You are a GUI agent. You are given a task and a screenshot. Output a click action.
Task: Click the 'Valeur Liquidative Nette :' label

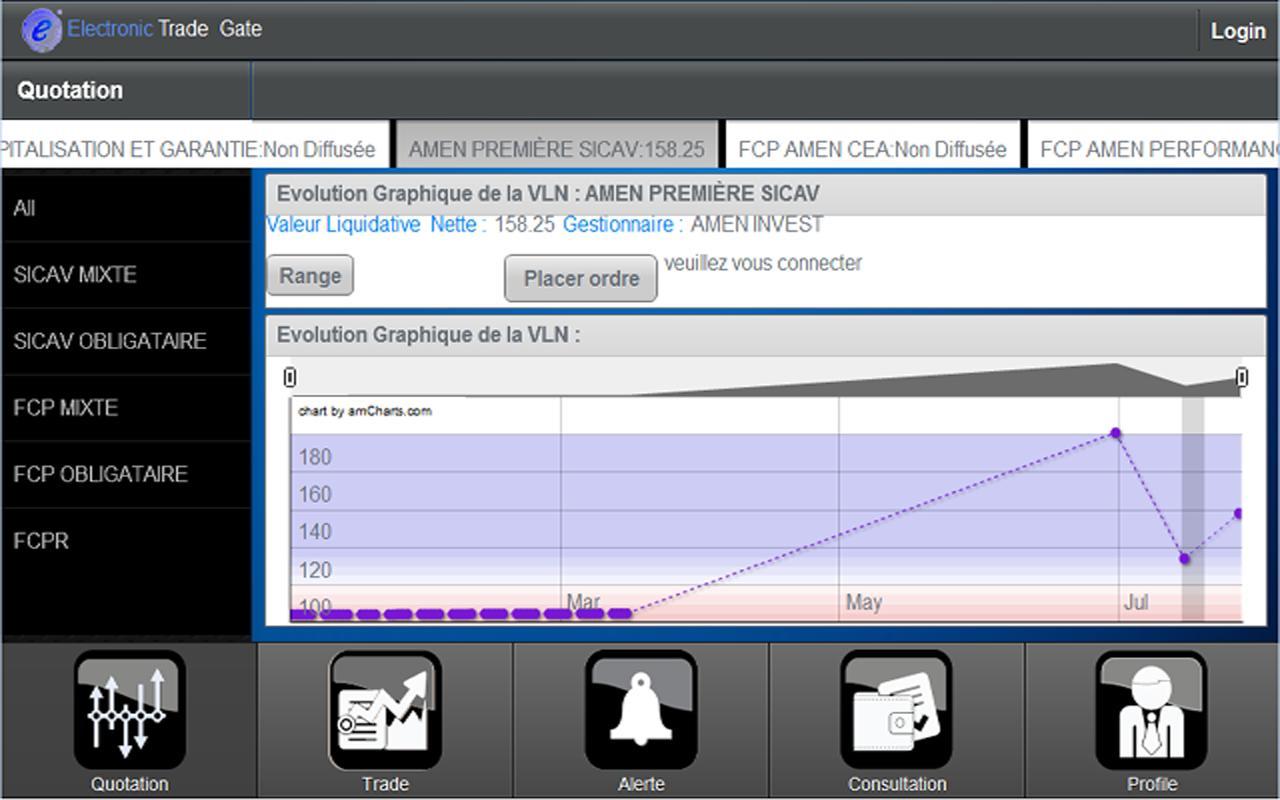(376, 225)
